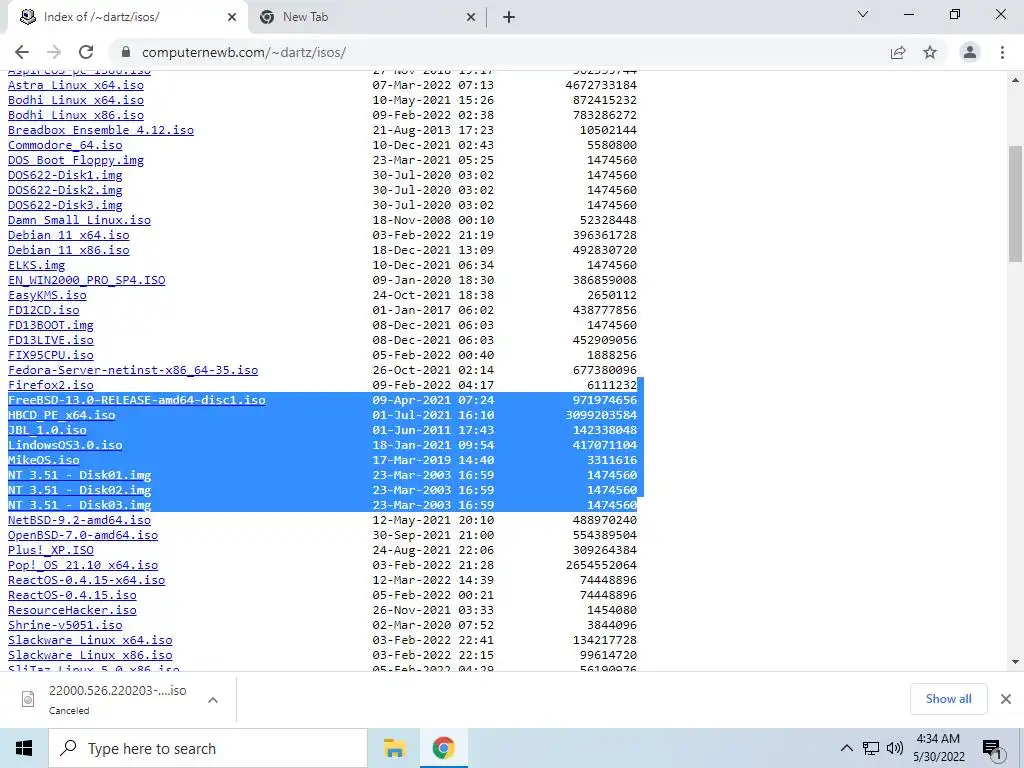Click the page's vertical scrollbar thumb
This screenshot has height=768, width=1024.
[1016, 204]
